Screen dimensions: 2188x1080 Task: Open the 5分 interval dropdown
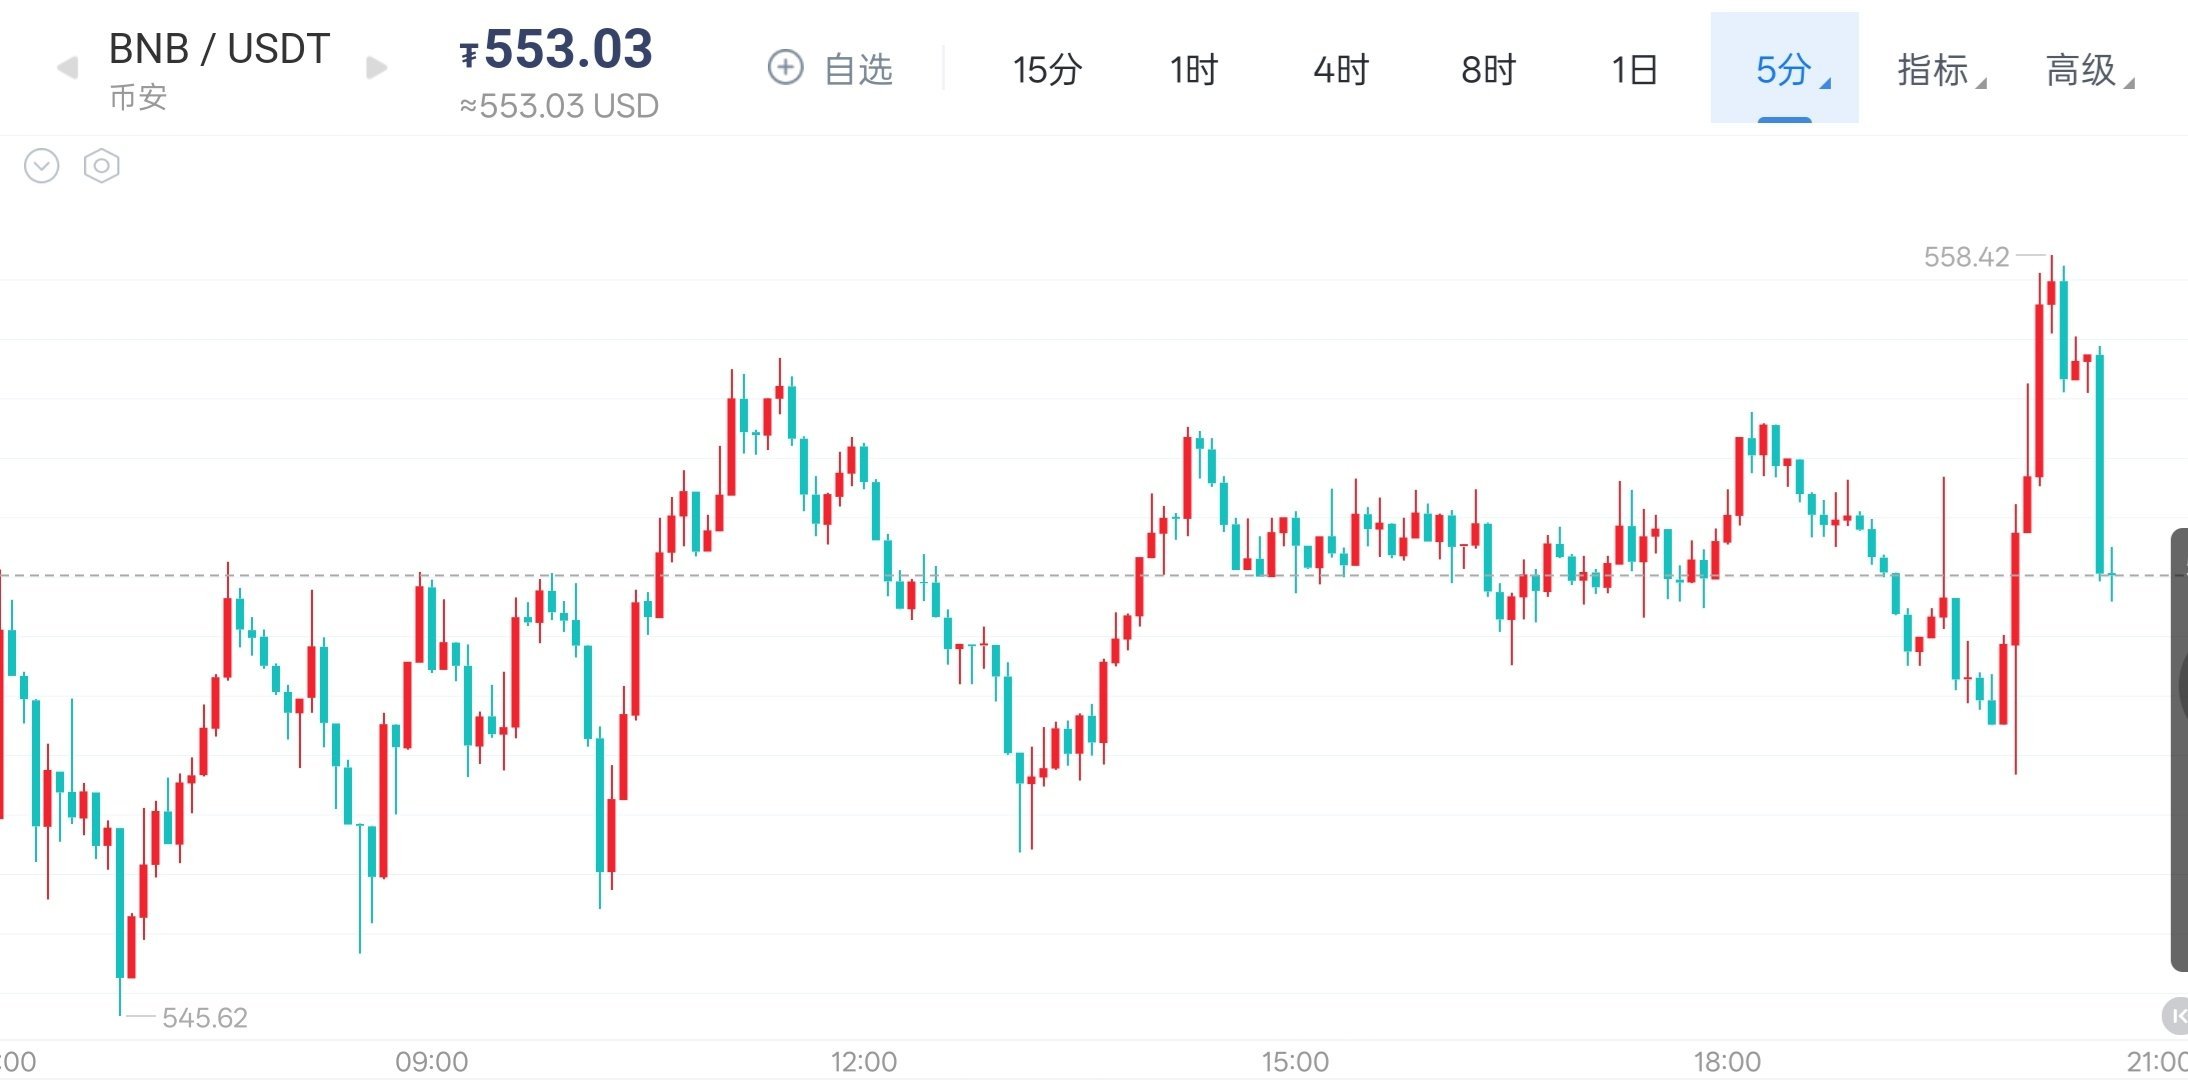tap(1785, 68)
